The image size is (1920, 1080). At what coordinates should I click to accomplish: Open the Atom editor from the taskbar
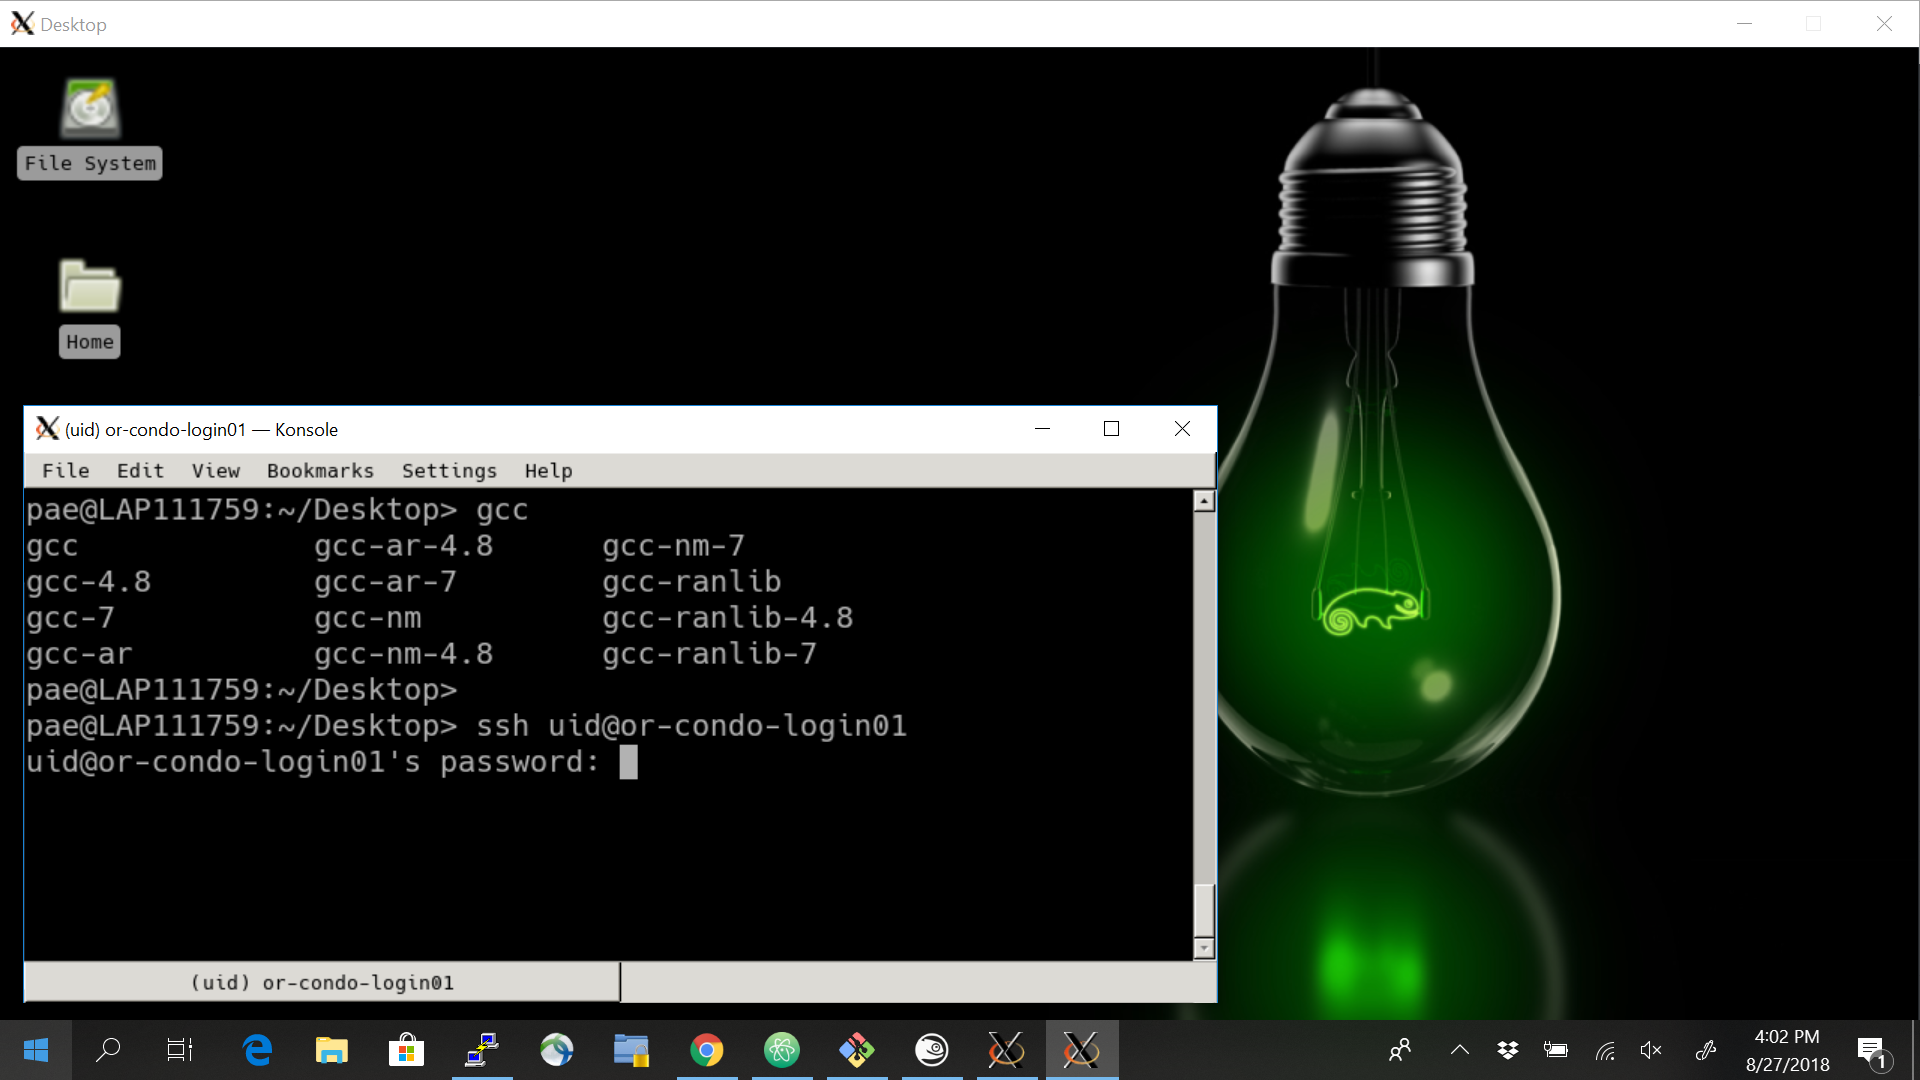click(x=782, y=1050)
